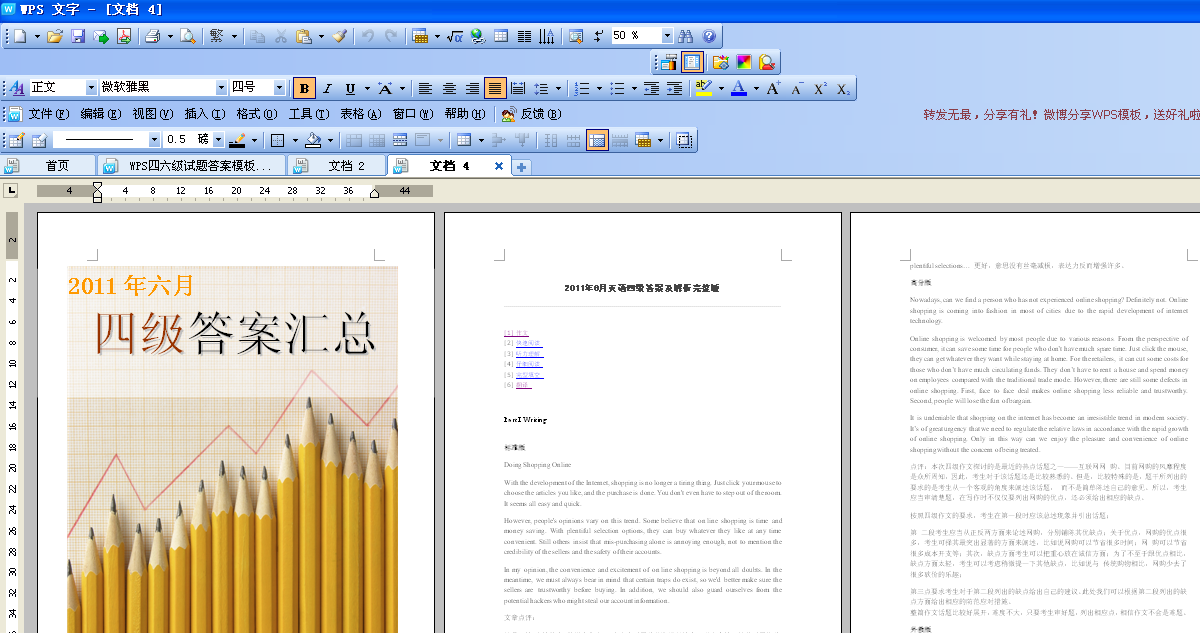Toggle justified text alignment
Viewport: 1200px width, 633px height.
495,88
